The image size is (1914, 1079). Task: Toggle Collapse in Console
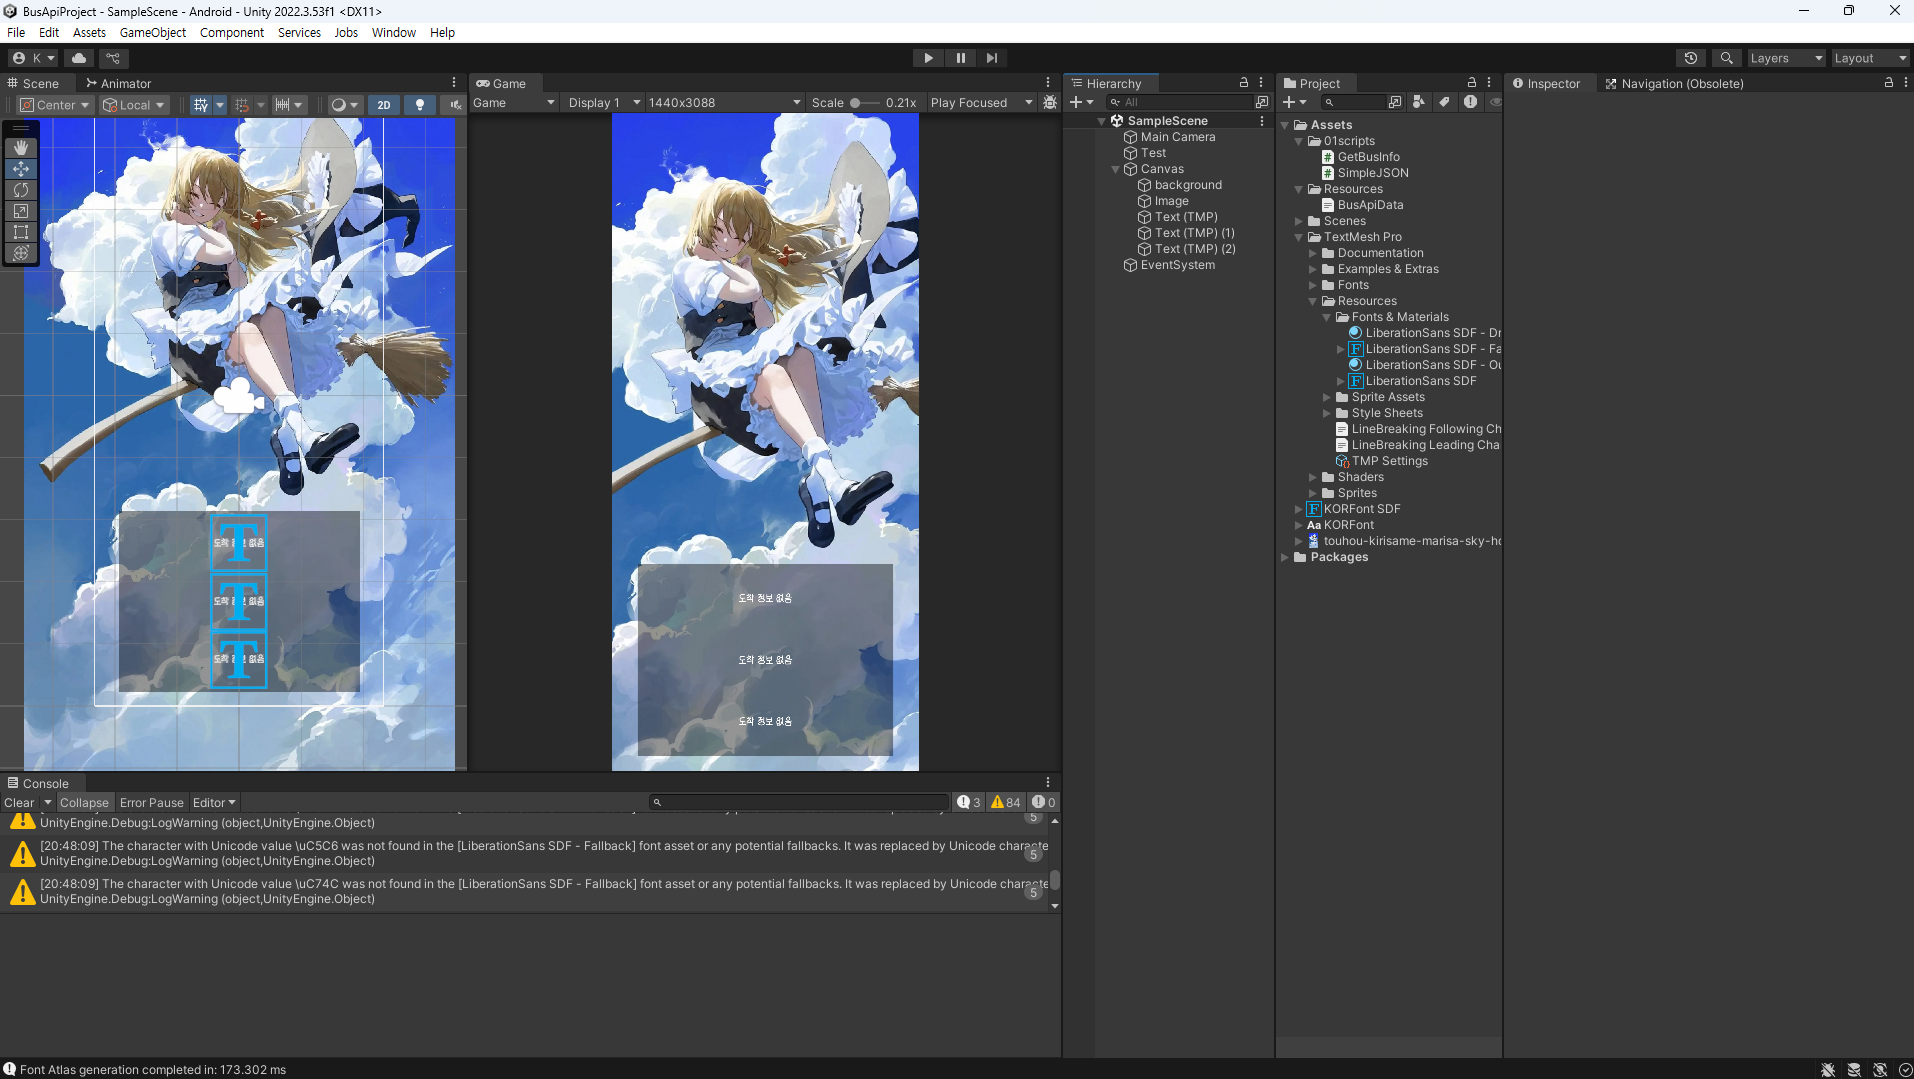click(84, 803)
